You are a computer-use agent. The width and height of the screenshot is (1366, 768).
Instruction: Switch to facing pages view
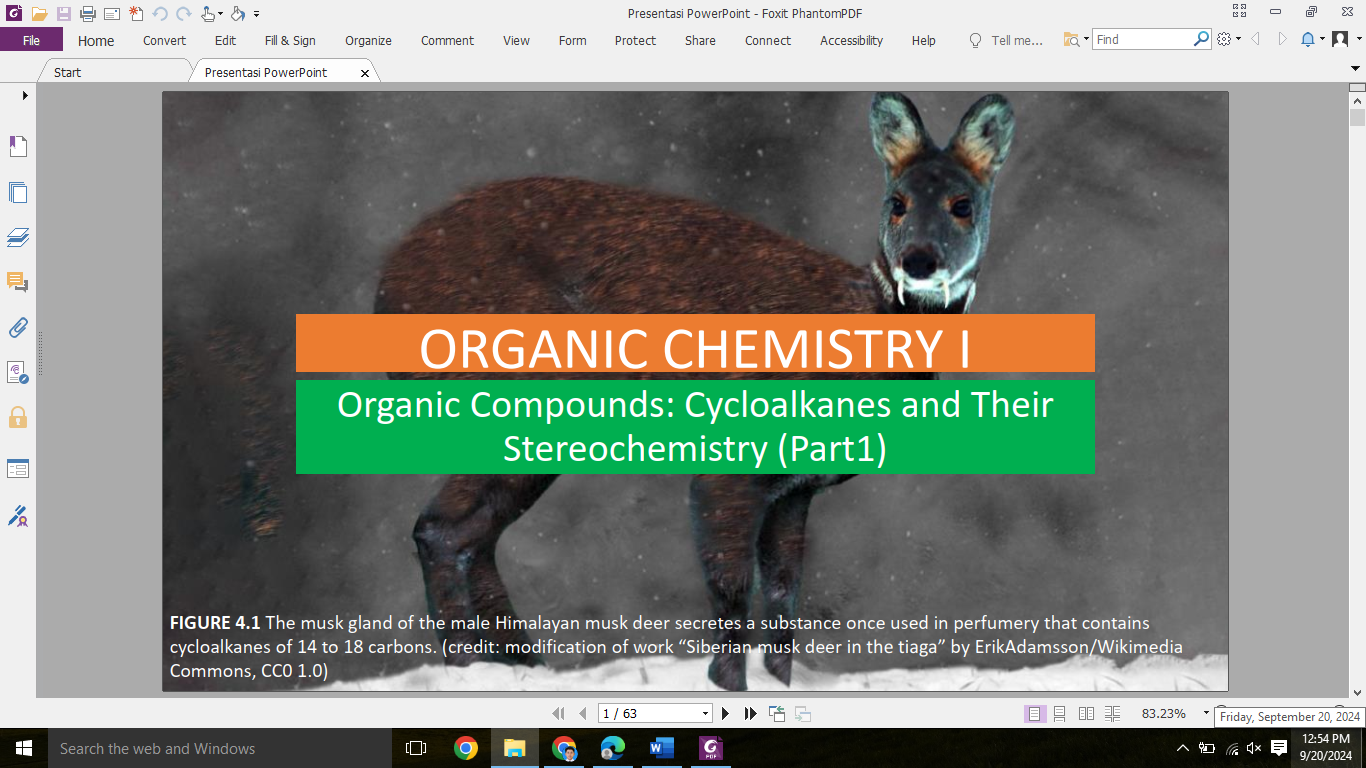pos(1087,714)
